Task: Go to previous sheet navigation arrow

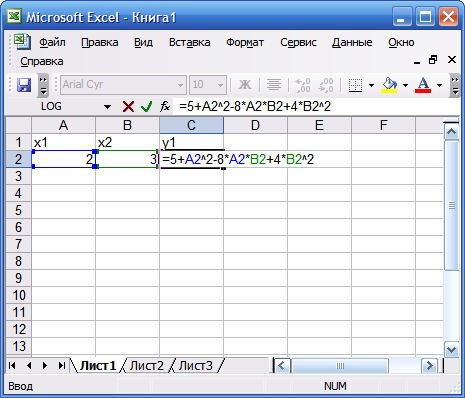Action: [29, 366]
